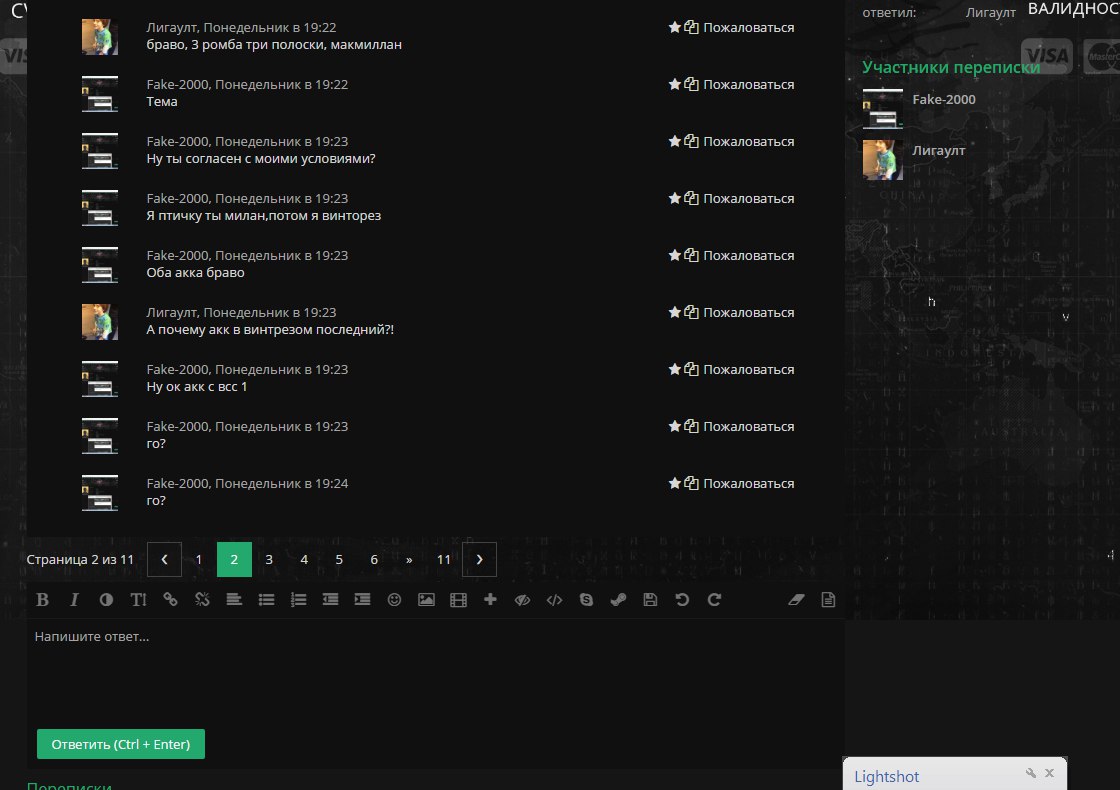Copy icon for 'браво, 3 ромба три полоски, макмиллан'
The image size is (1120, 790).
coord(691,27)
